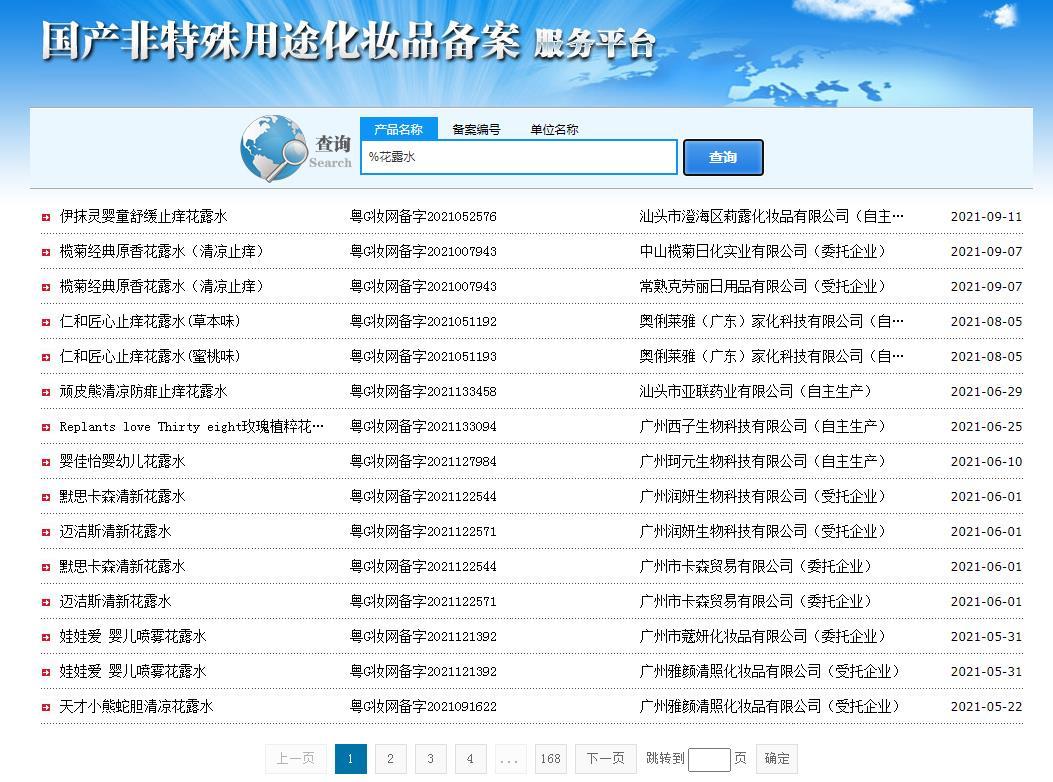Click filing number 粤G妆网备字2021091622
Image resolution: width=1053 pixels, height=782 pixels.
click(423, 706)
